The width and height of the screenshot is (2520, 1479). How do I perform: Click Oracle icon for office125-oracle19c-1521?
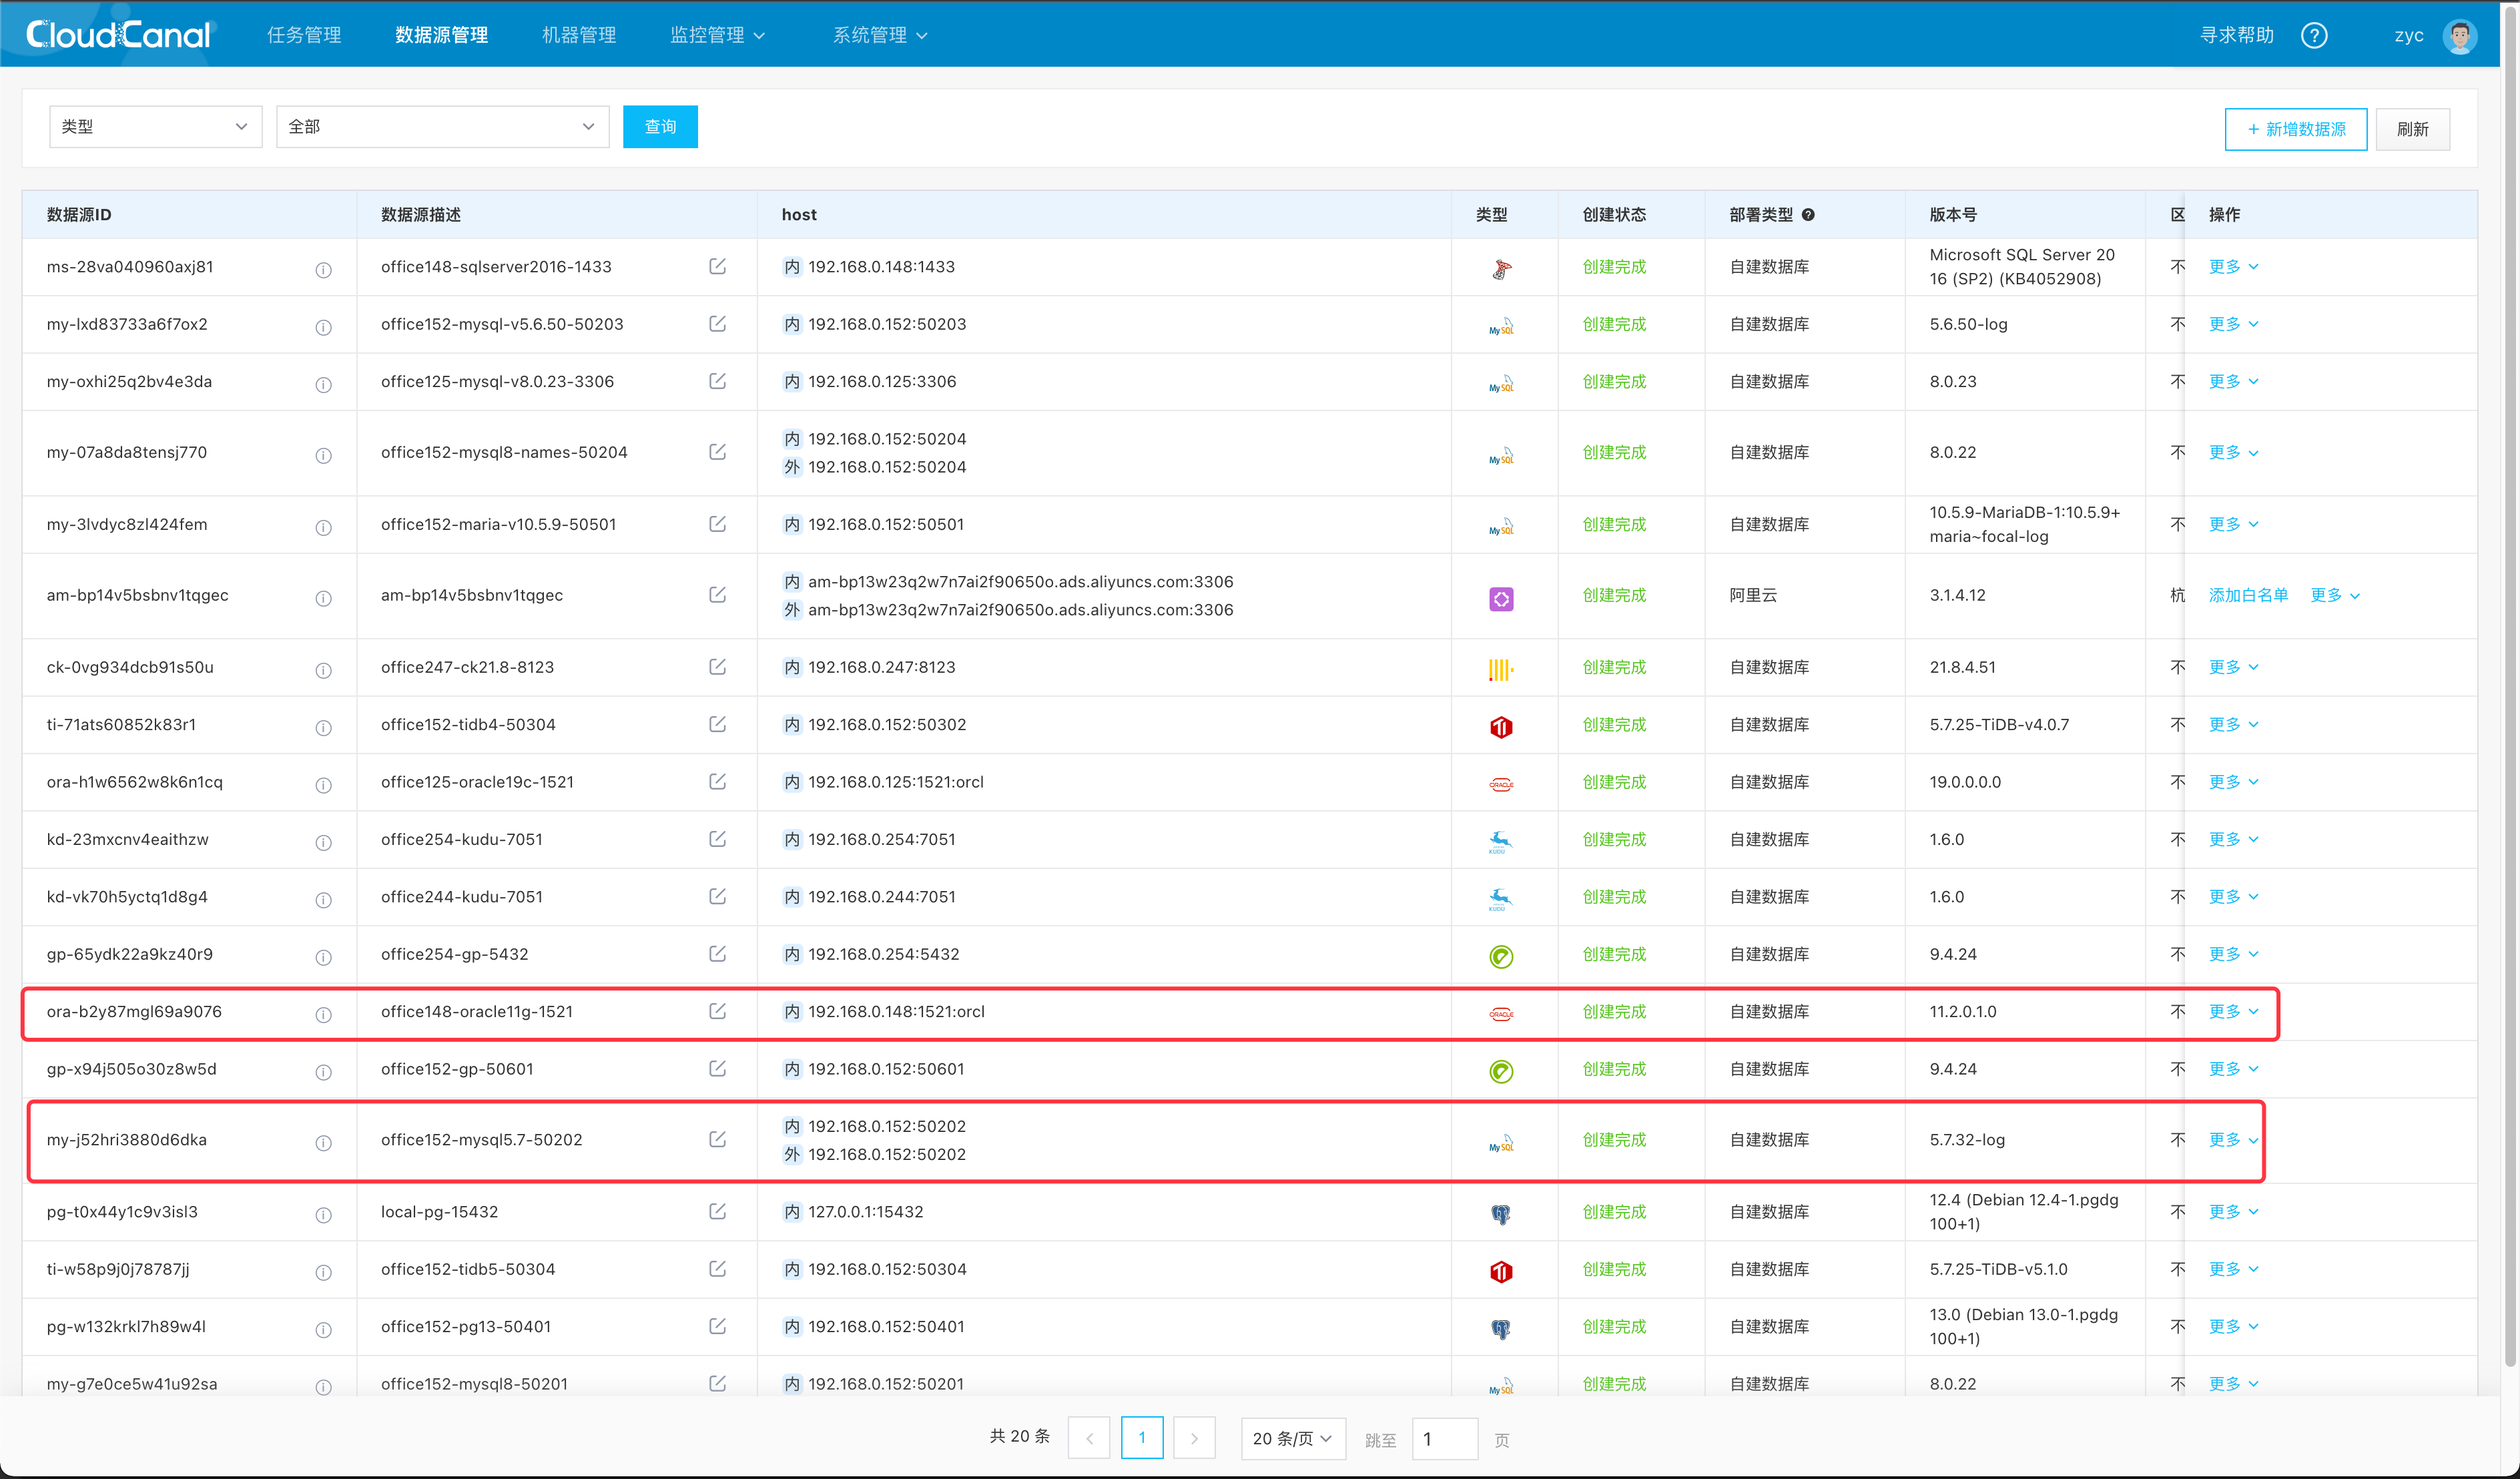tap(1501, 784)
